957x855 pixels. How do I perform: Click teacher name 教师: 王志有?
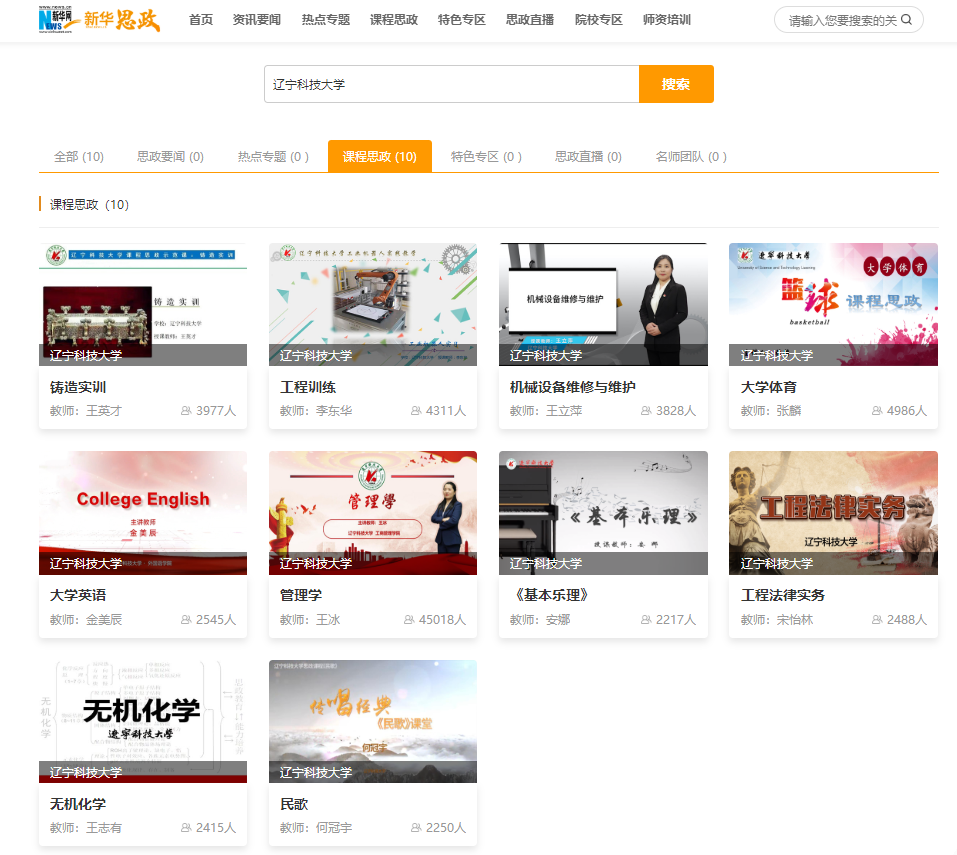pos(85,828)
